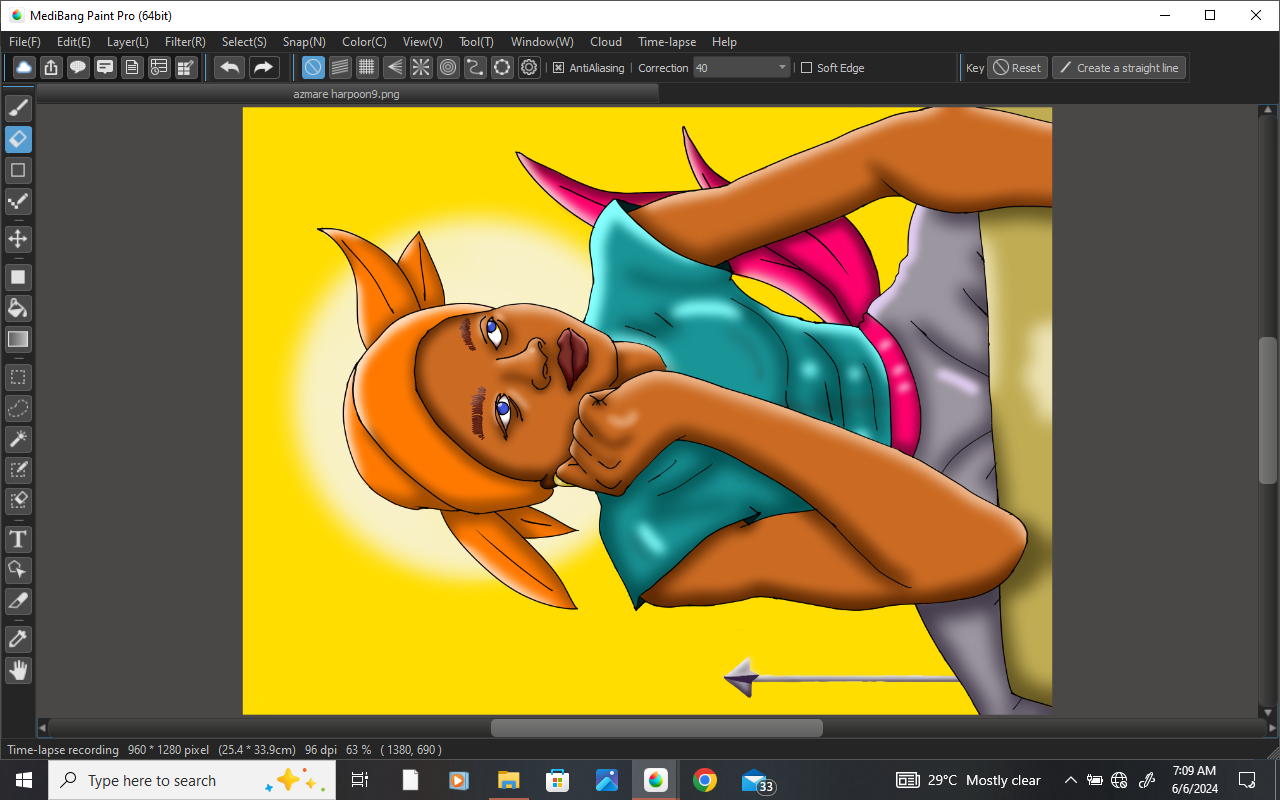Select the Fill rectangle tool
The height and width of the screenshot is (800, 1280).
coord(18,277)
